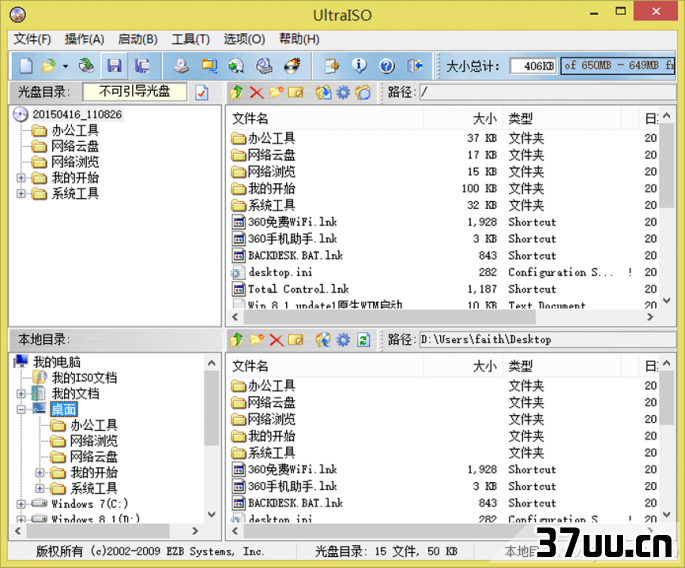Go up one level in disc directory
This screenshot has height=568, width=685.
click(x=237, y=92)
